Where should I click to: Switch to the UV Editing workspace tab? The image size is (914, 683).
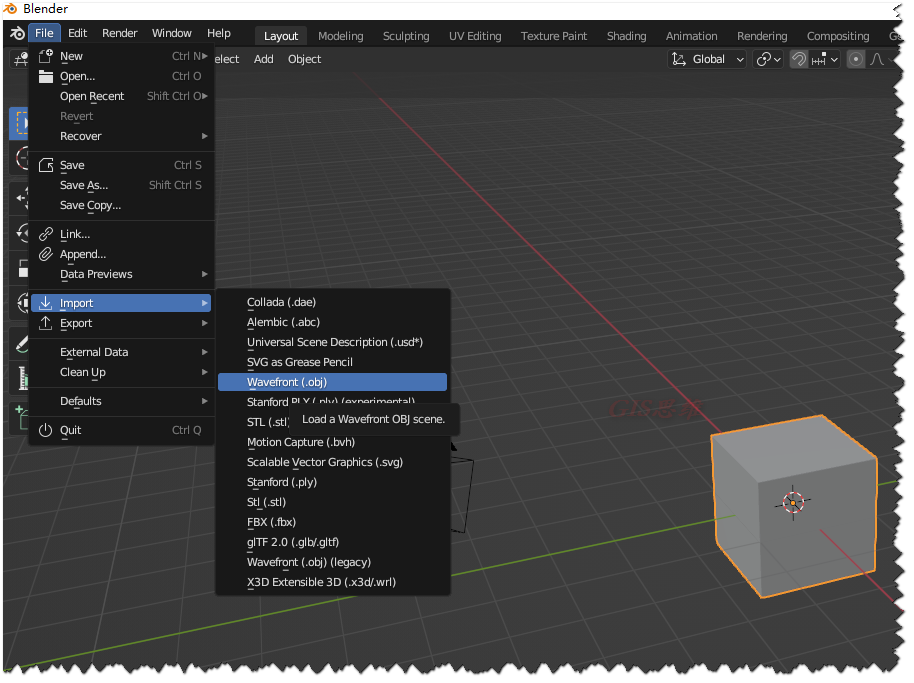point(475,36)
